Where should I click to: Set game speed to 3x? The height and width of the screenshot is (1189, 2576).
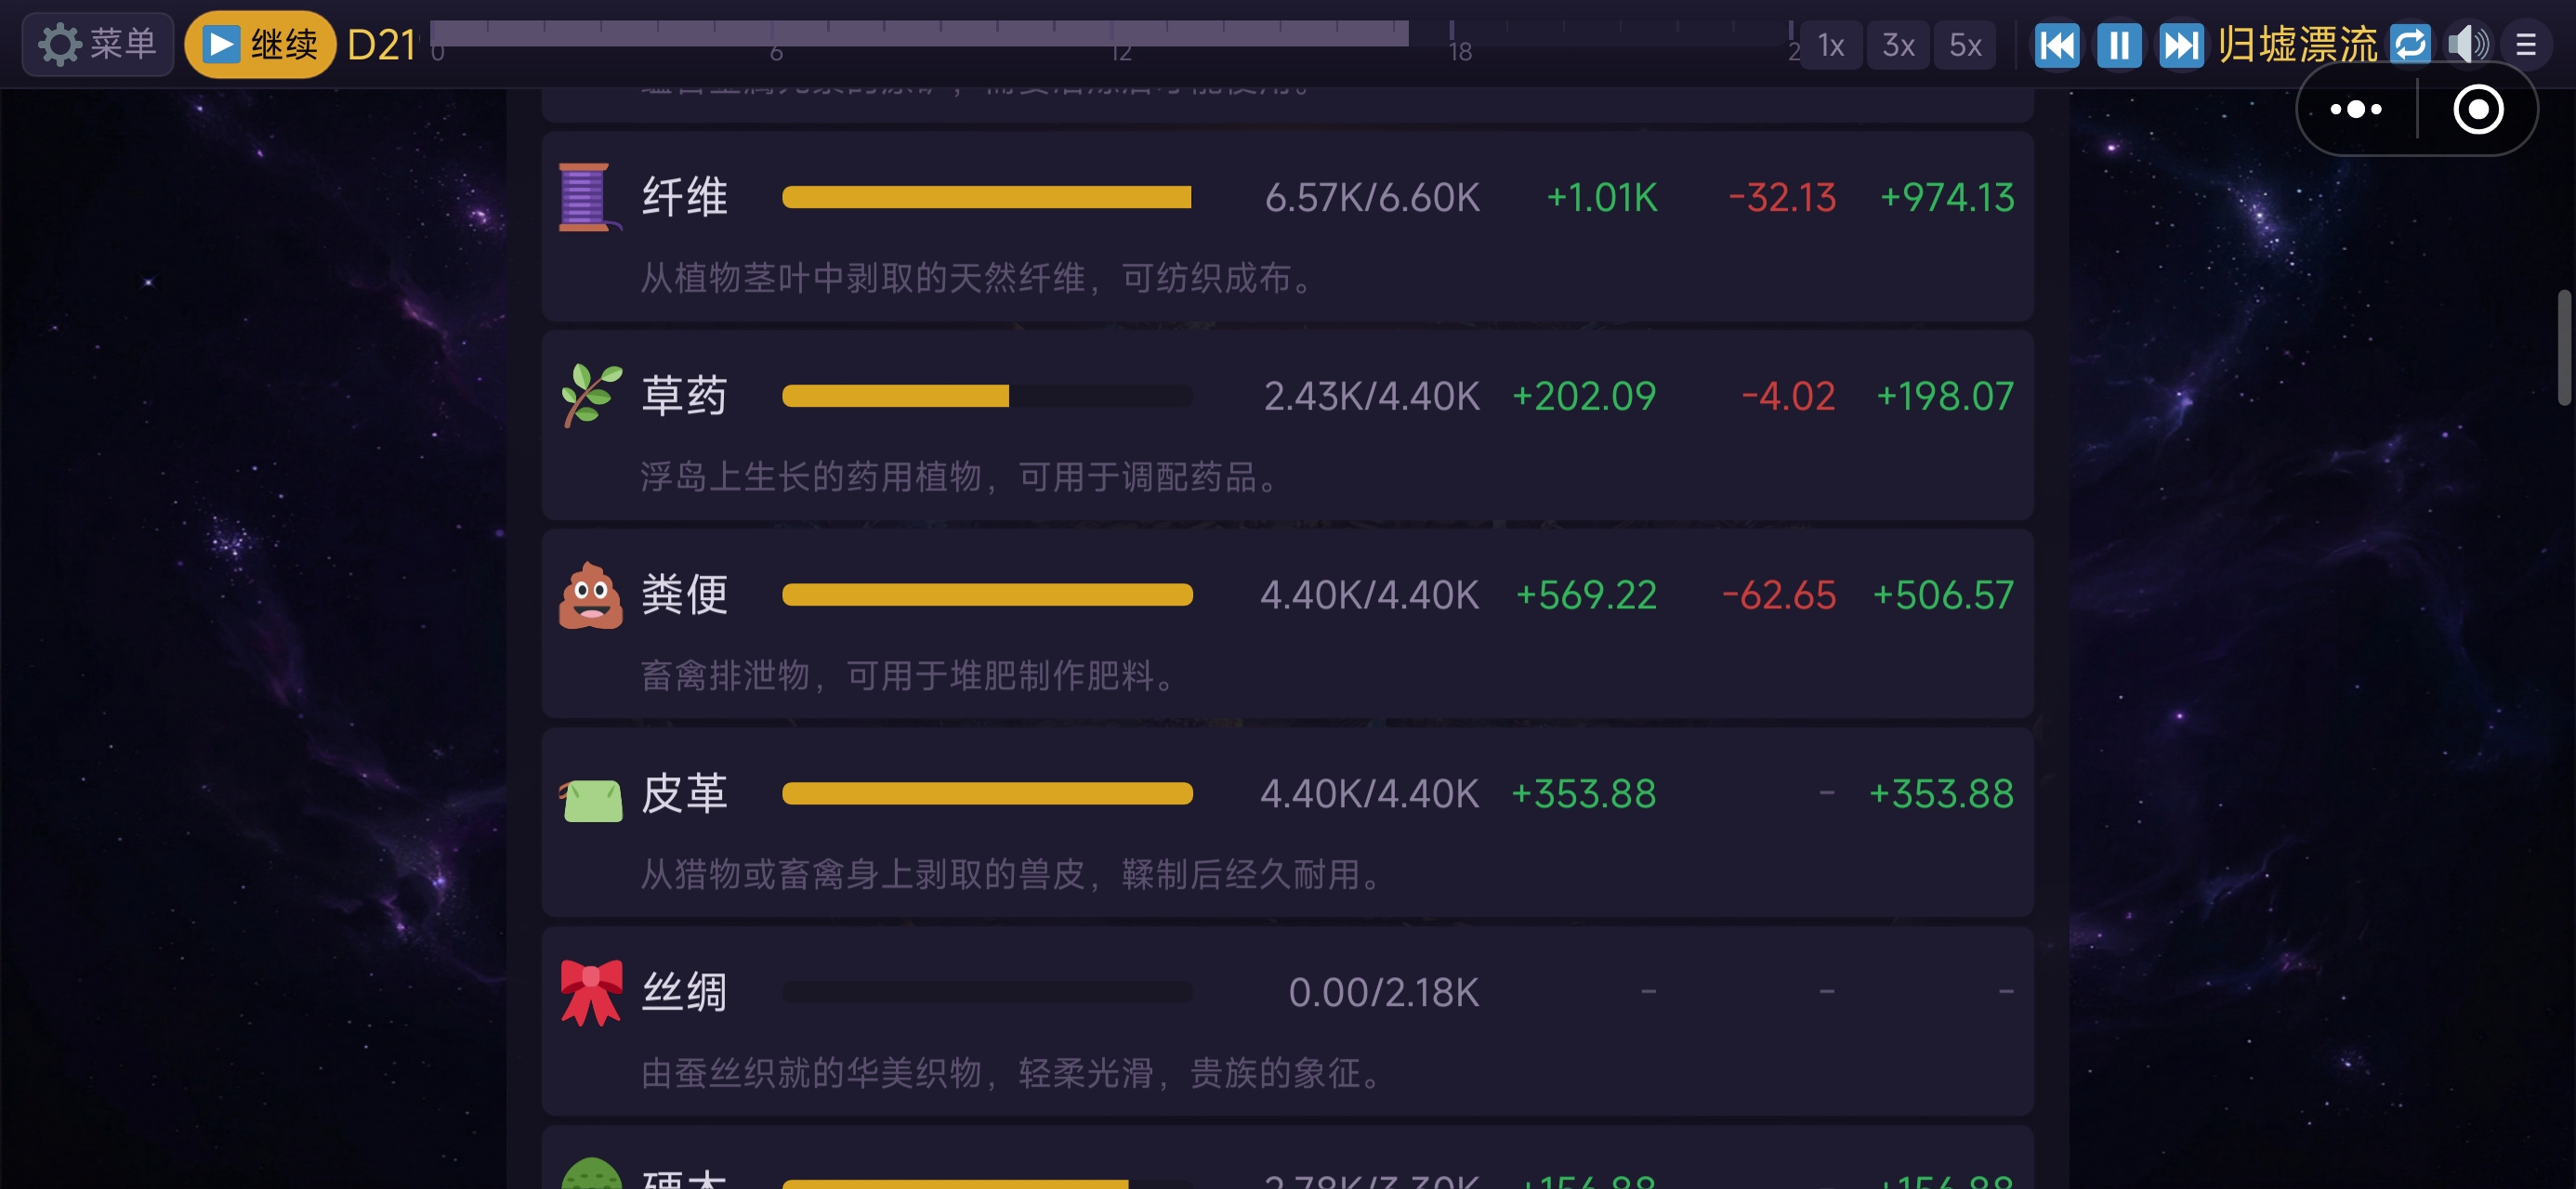(x=1898, y=45)
